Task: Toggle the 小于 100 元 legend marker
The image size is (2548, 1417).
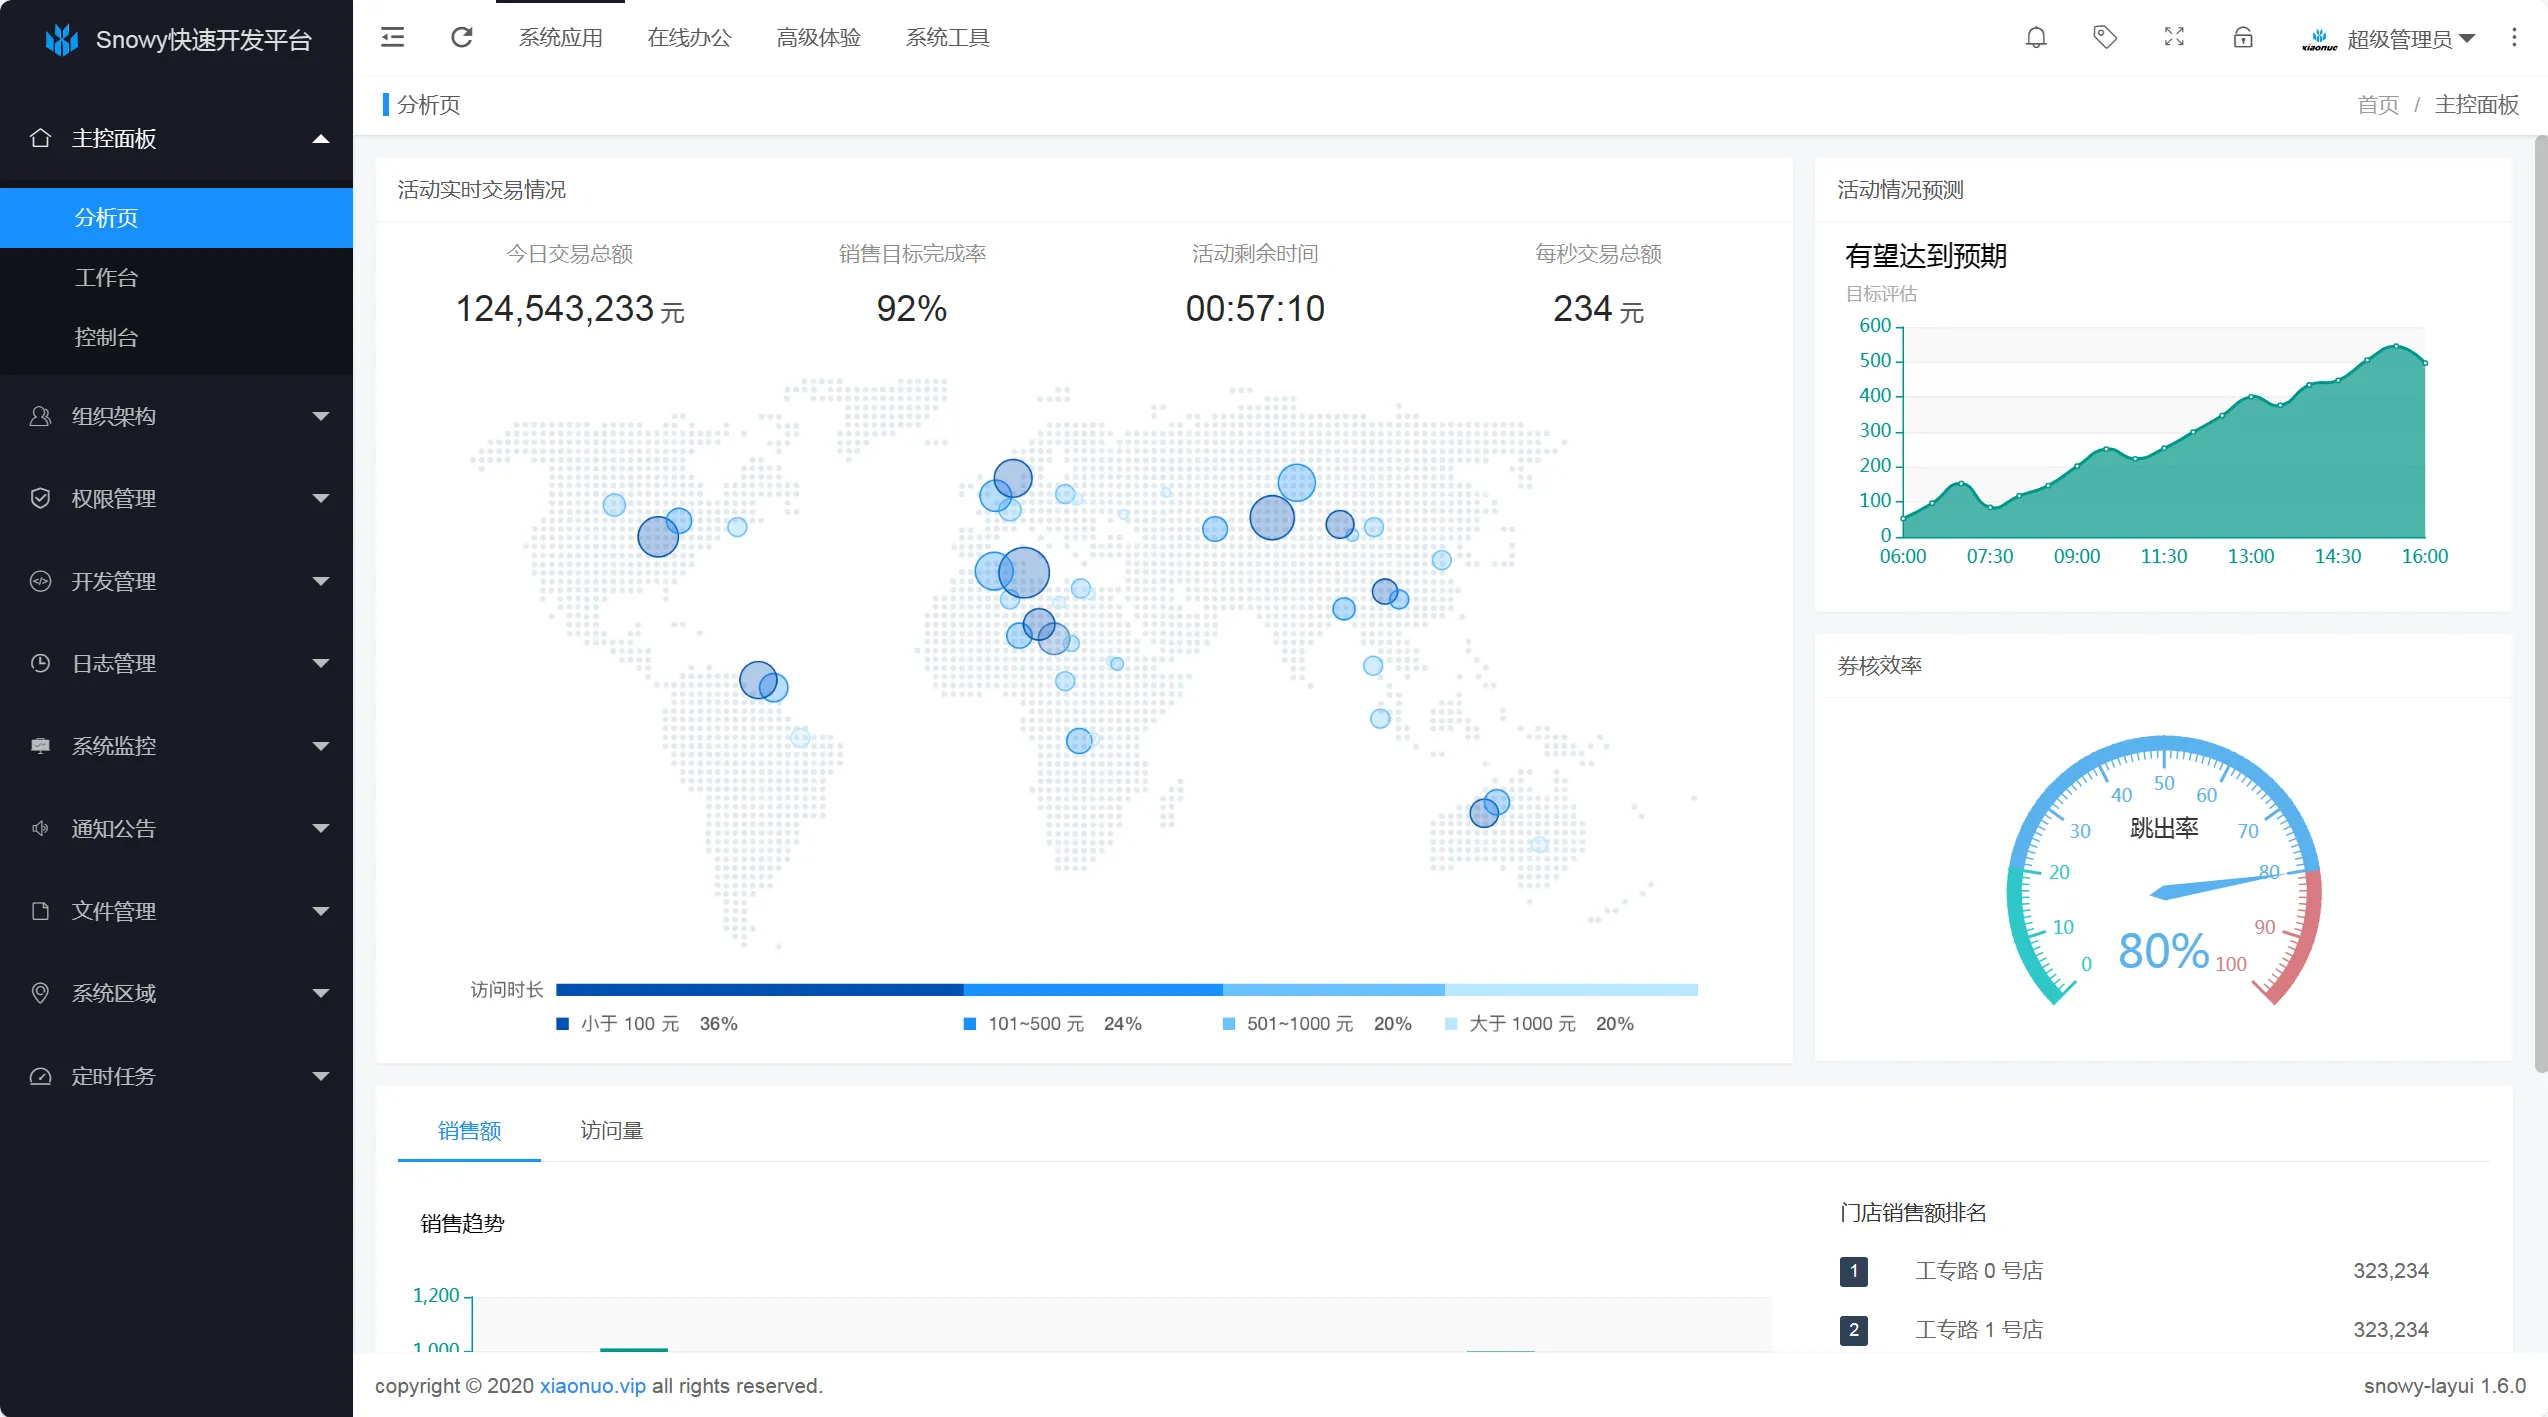Action: [x=562, y=1024]
